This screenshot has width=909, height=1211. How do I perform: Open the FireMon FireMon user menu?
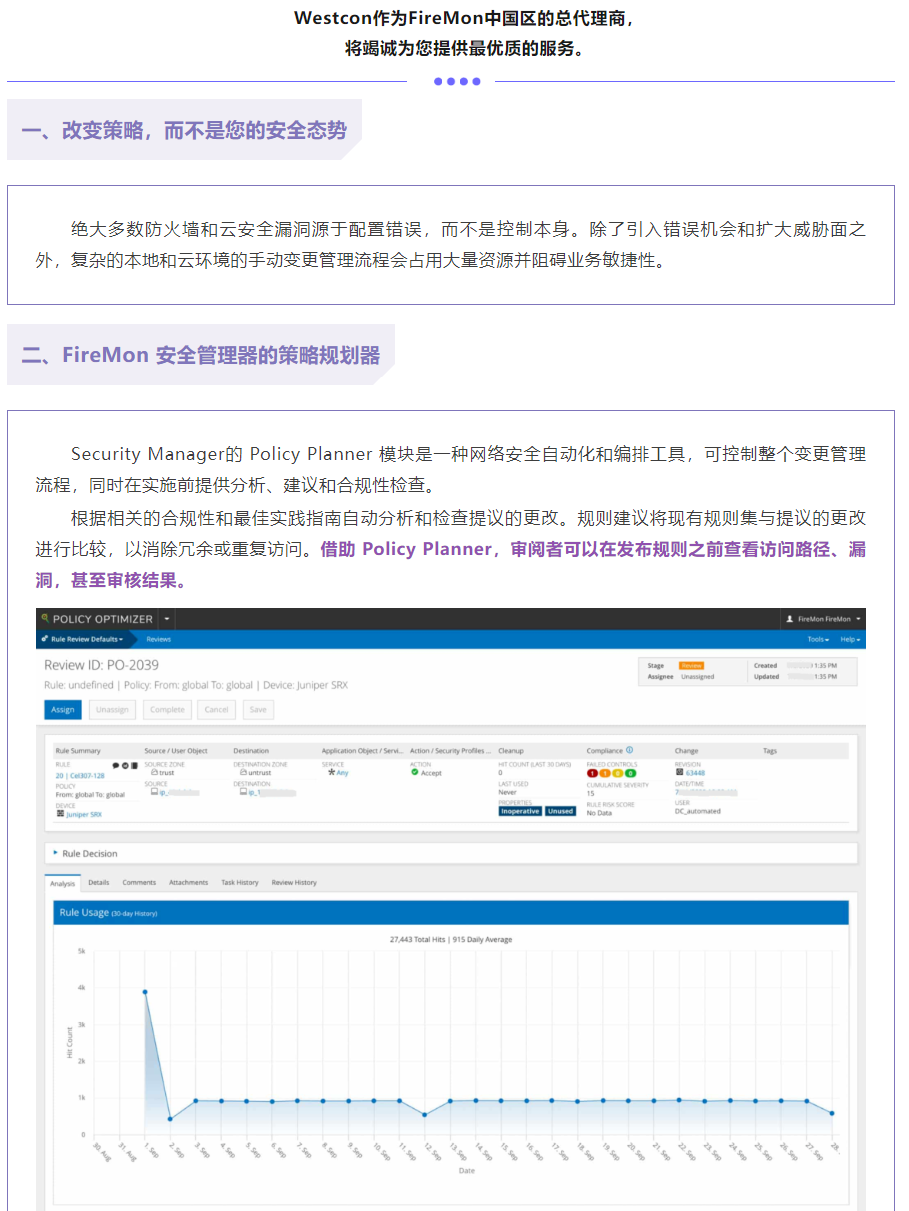(824, 619)
